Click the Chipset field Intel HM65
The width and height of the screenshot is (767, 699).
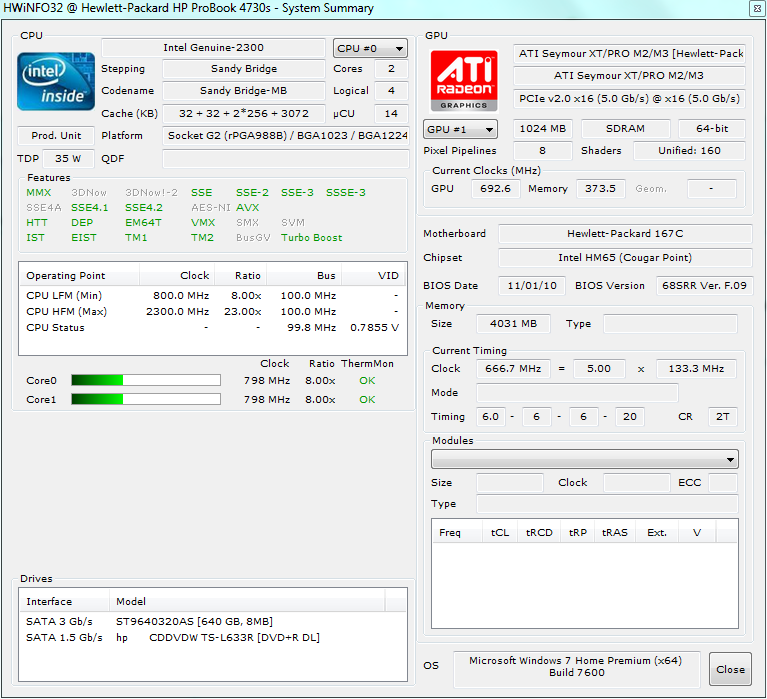[625, 258]
